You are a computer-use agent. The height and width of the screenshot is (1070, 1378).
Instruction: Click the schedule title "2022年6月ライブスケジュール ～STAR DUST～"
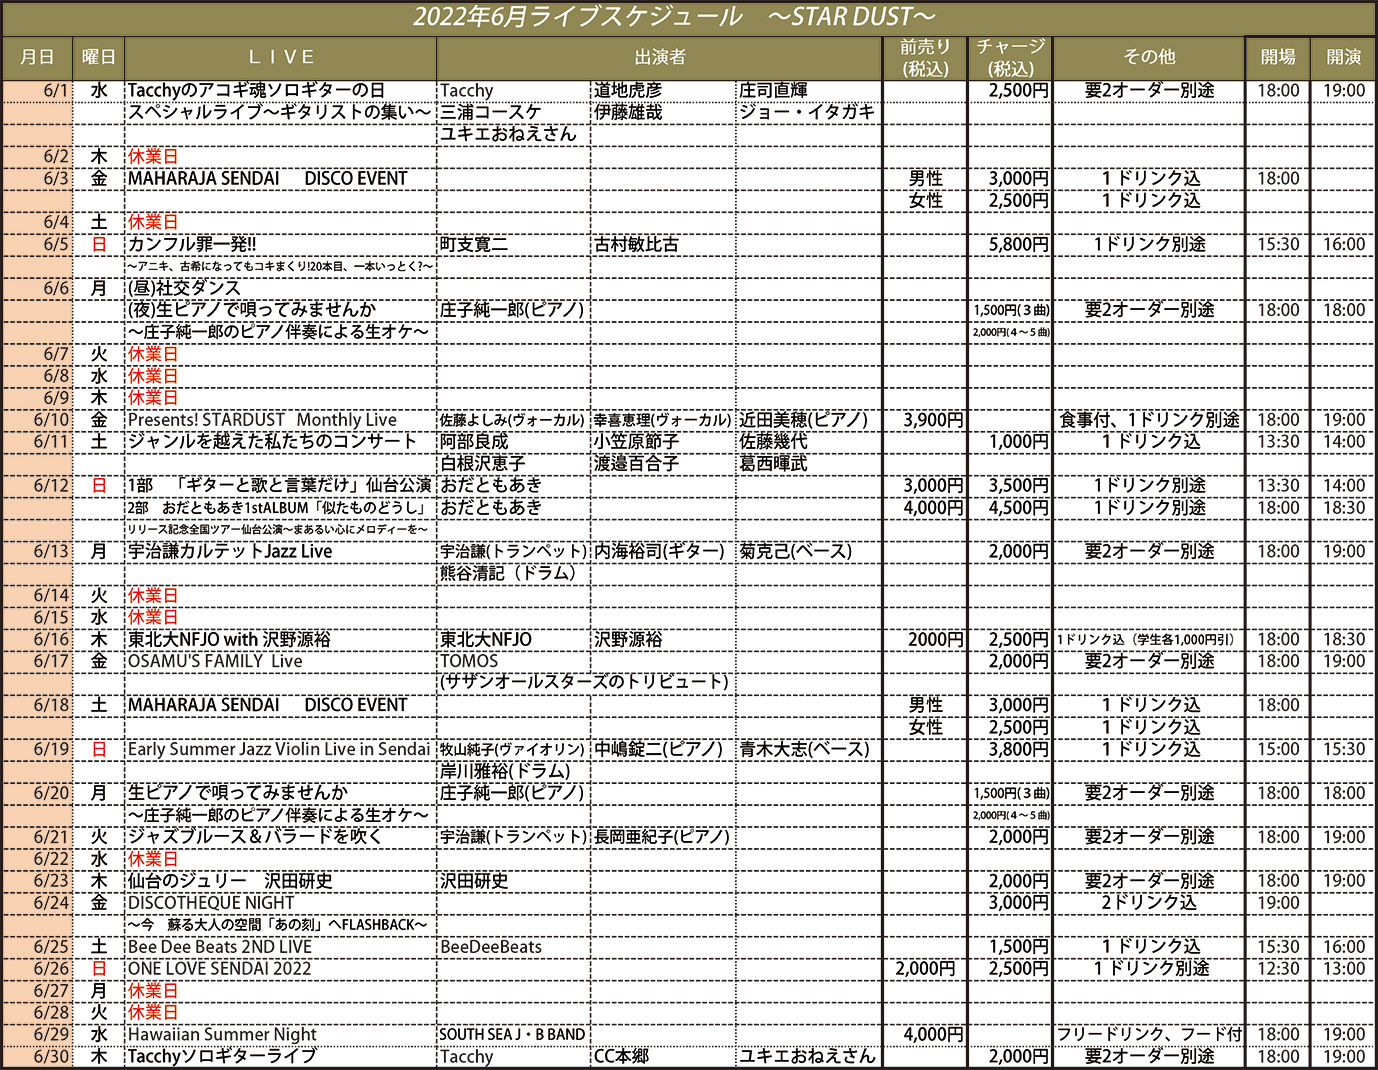tap(674, 17)
